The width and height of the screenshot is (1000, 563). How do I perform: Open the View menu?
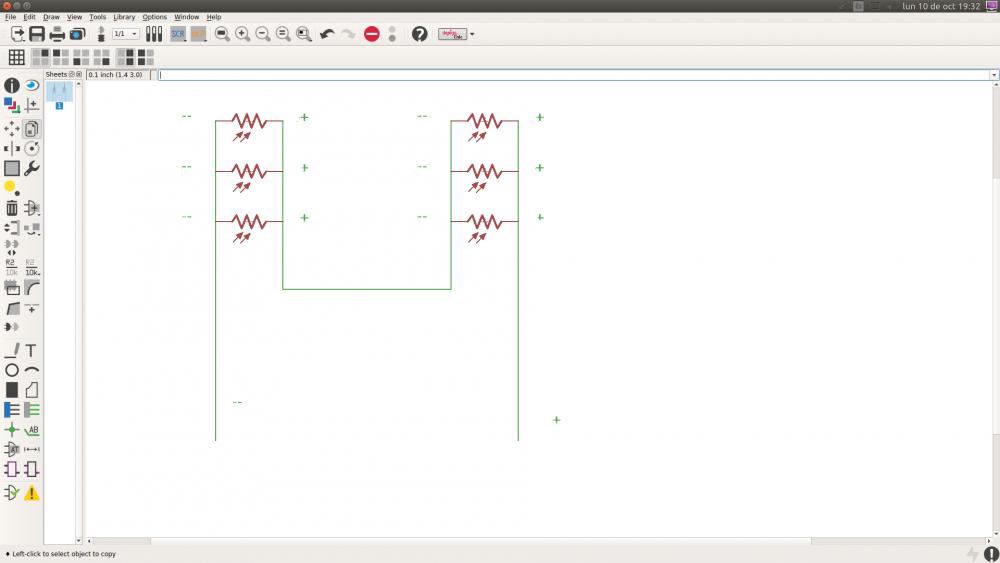(x=75, y=17)
